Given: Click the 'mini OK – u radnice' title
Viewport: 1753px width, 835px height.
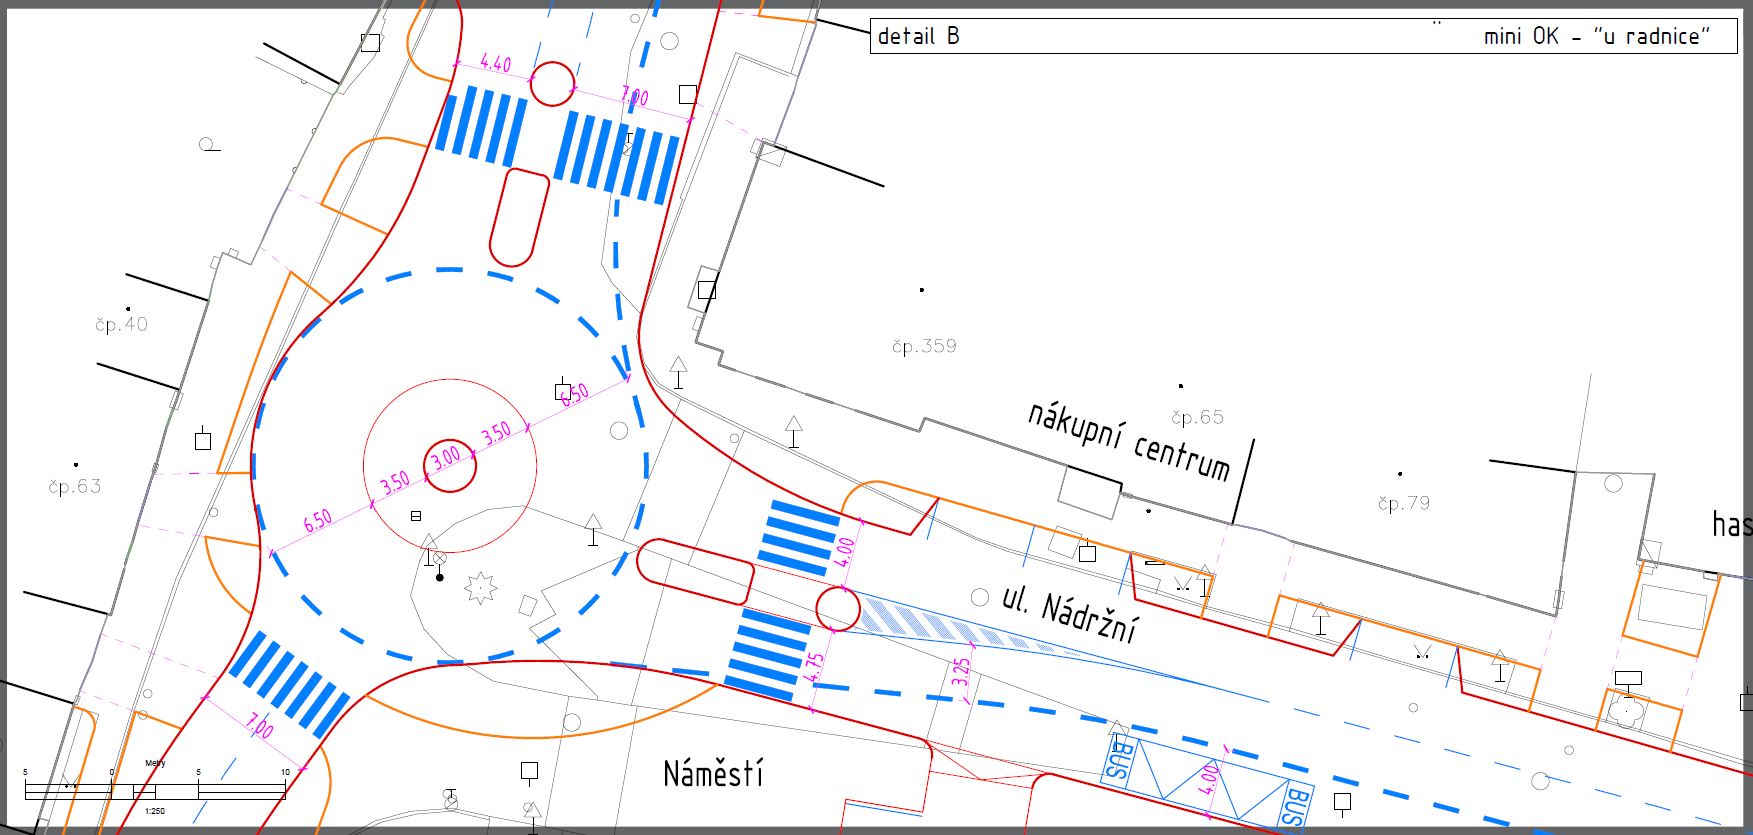Looking at the screenshot, I should pyautogui.click(x=1596, y=37).
